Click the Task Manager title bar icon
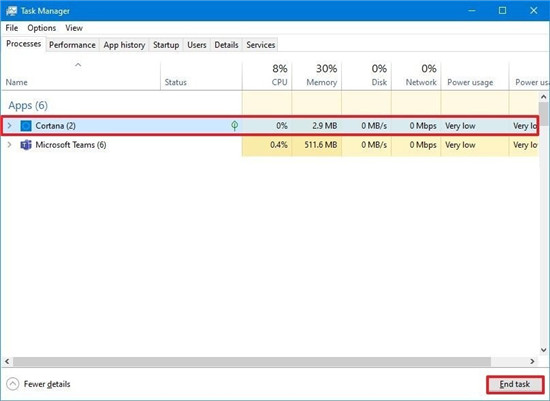 [x=11, y=11]
